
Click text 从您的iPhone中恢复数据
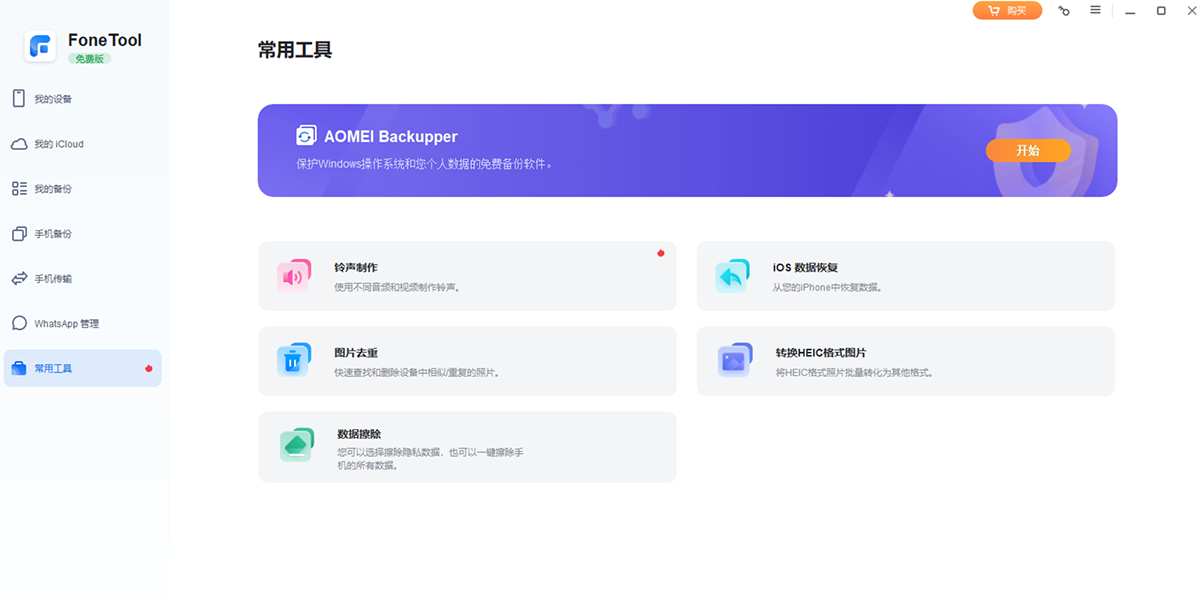tap(827, 287)
